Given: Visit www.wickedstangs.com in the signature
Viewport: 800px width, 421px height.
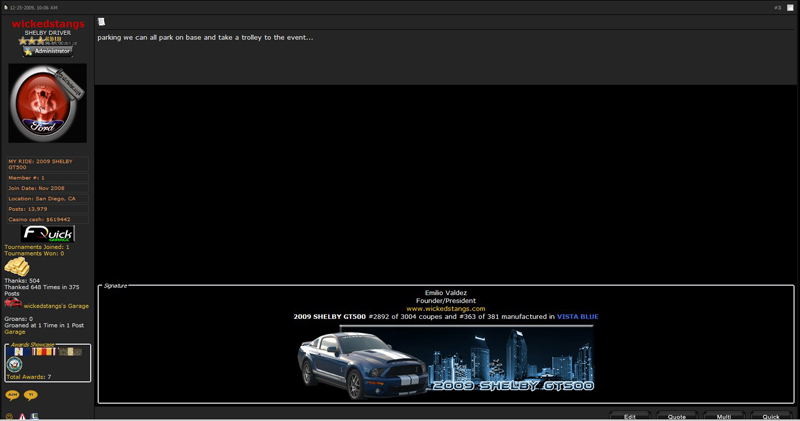Looking at the screenshot, I should click(x=446, y=309).
